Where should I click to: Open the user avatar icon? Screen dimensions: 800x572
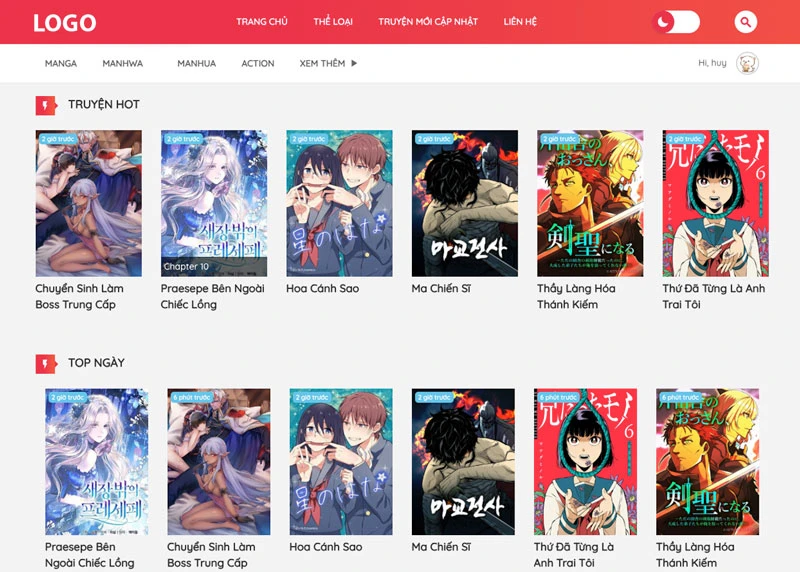(x=746, y=63)
